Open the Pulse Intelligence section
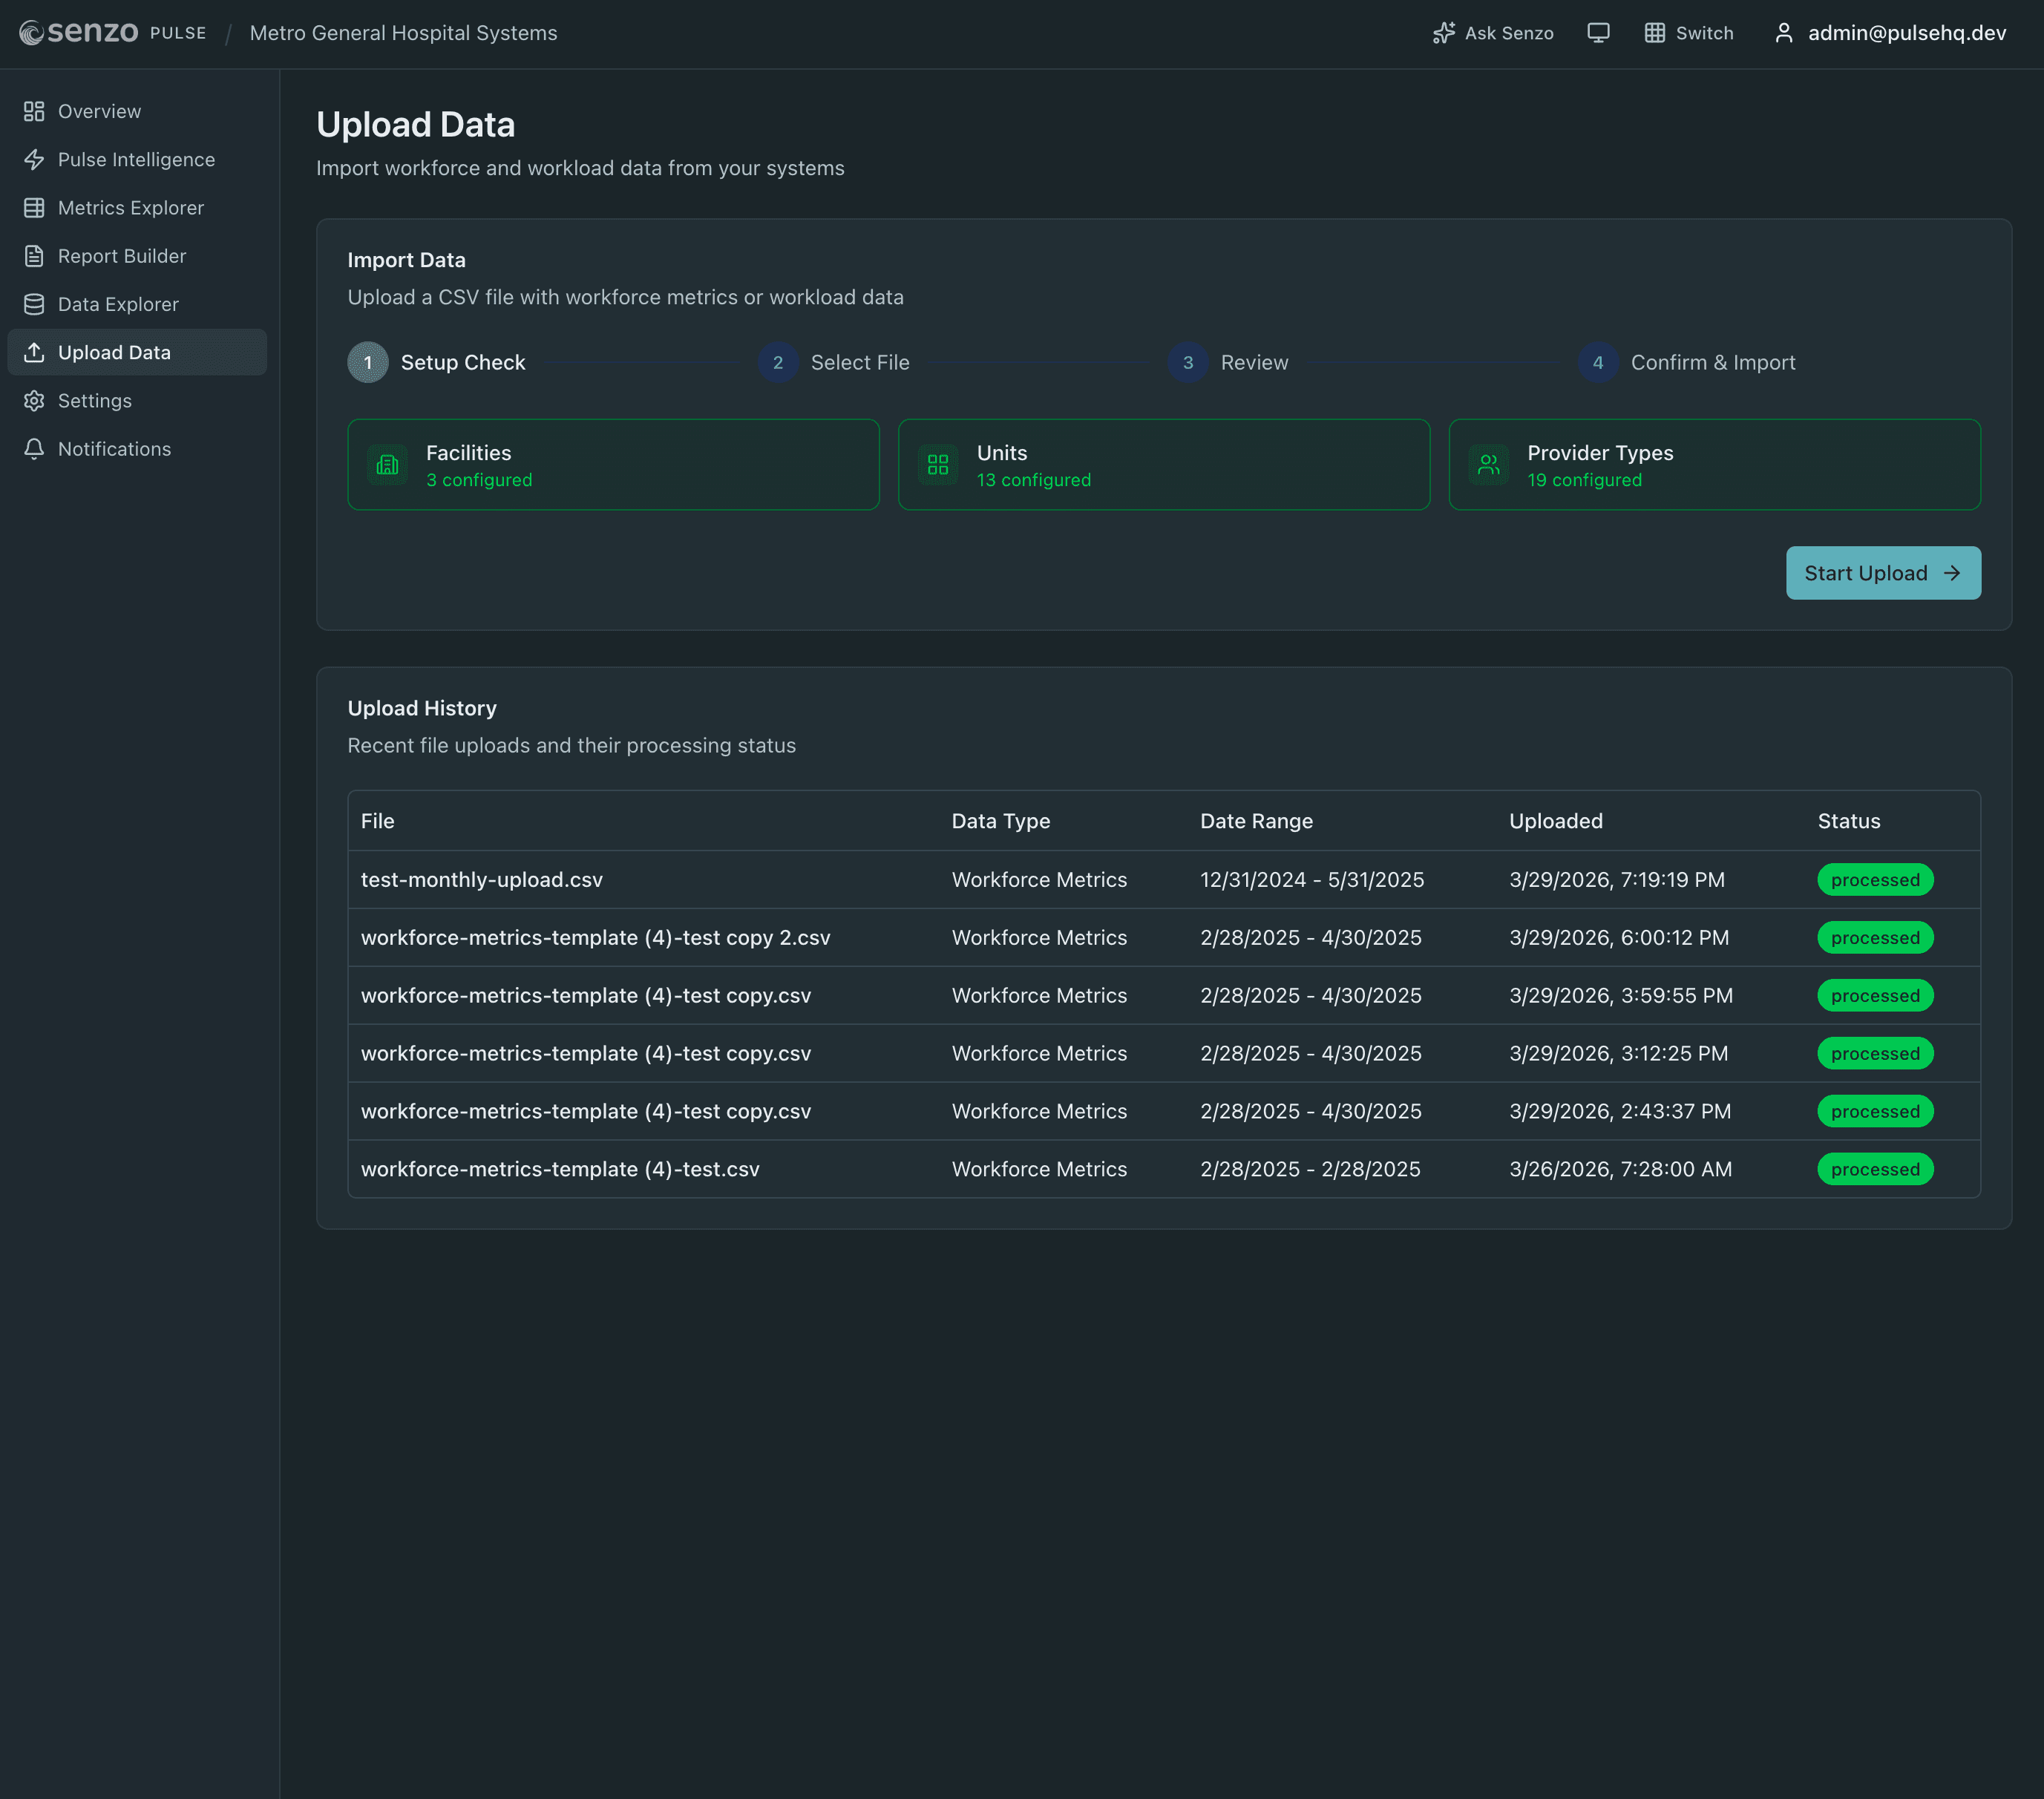2044x1799 pixels. tap(136, 159)
